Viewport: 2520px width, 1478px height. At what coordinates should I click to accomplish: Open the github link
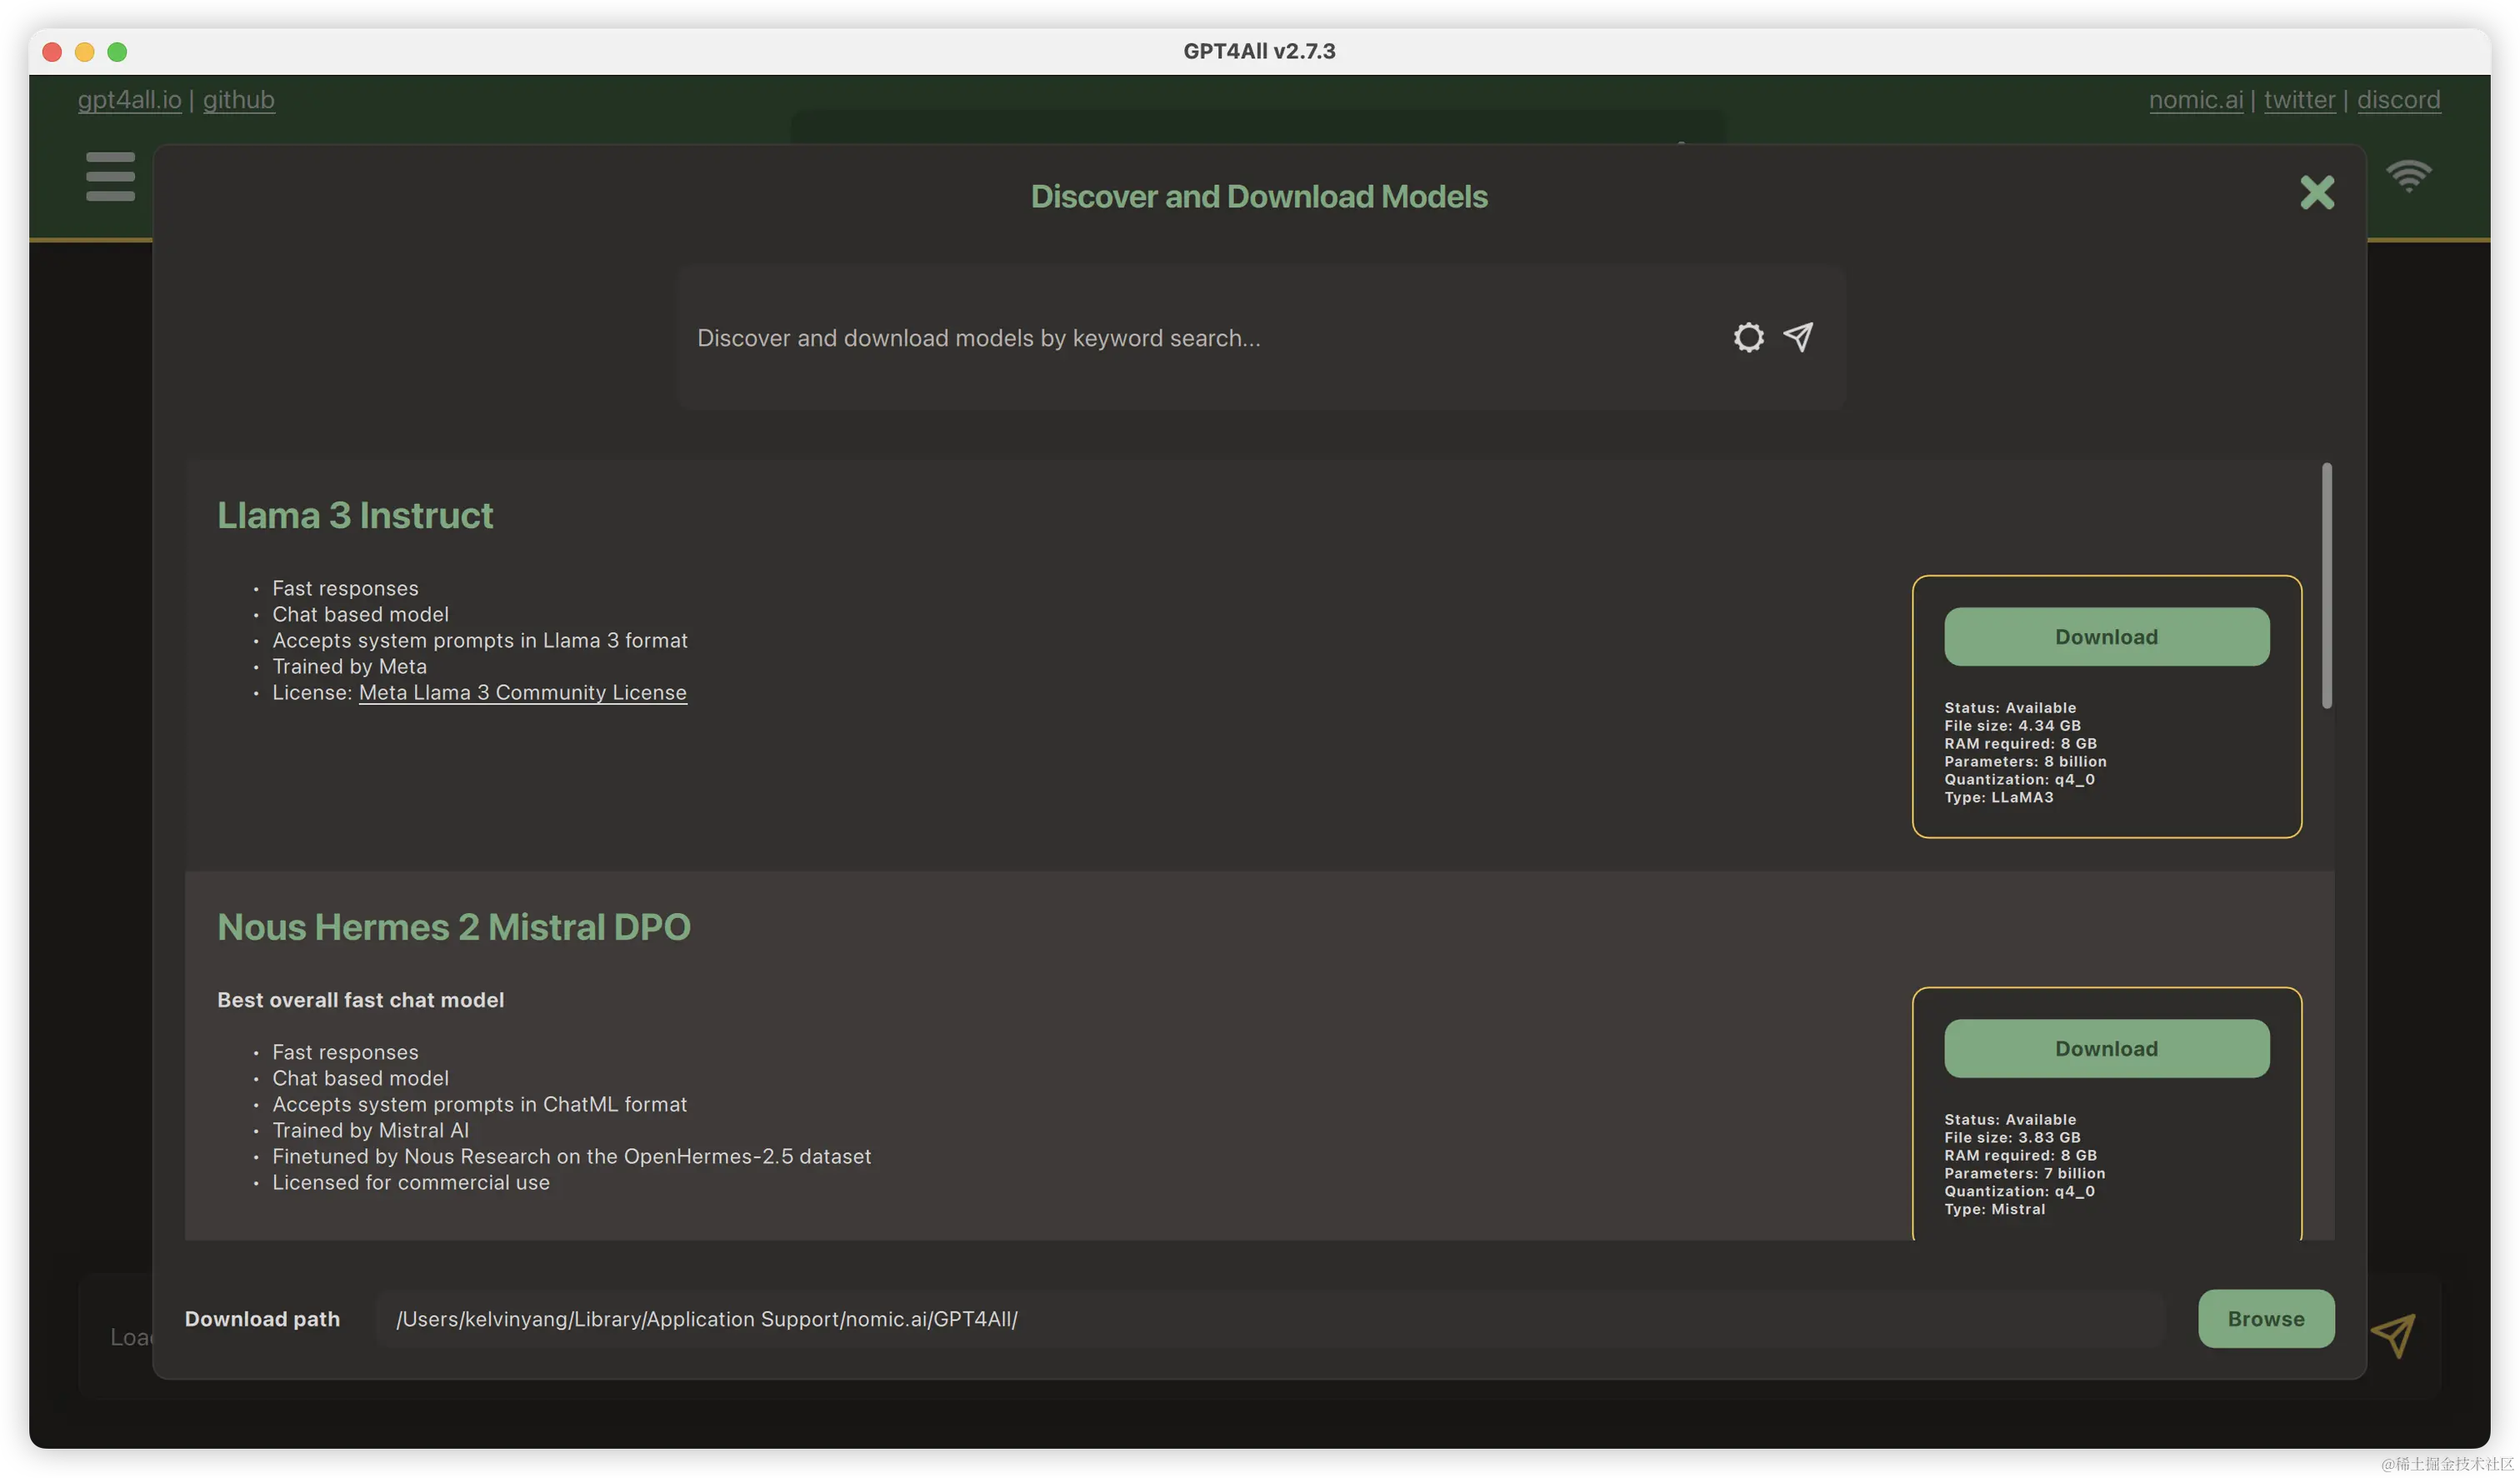238,100
